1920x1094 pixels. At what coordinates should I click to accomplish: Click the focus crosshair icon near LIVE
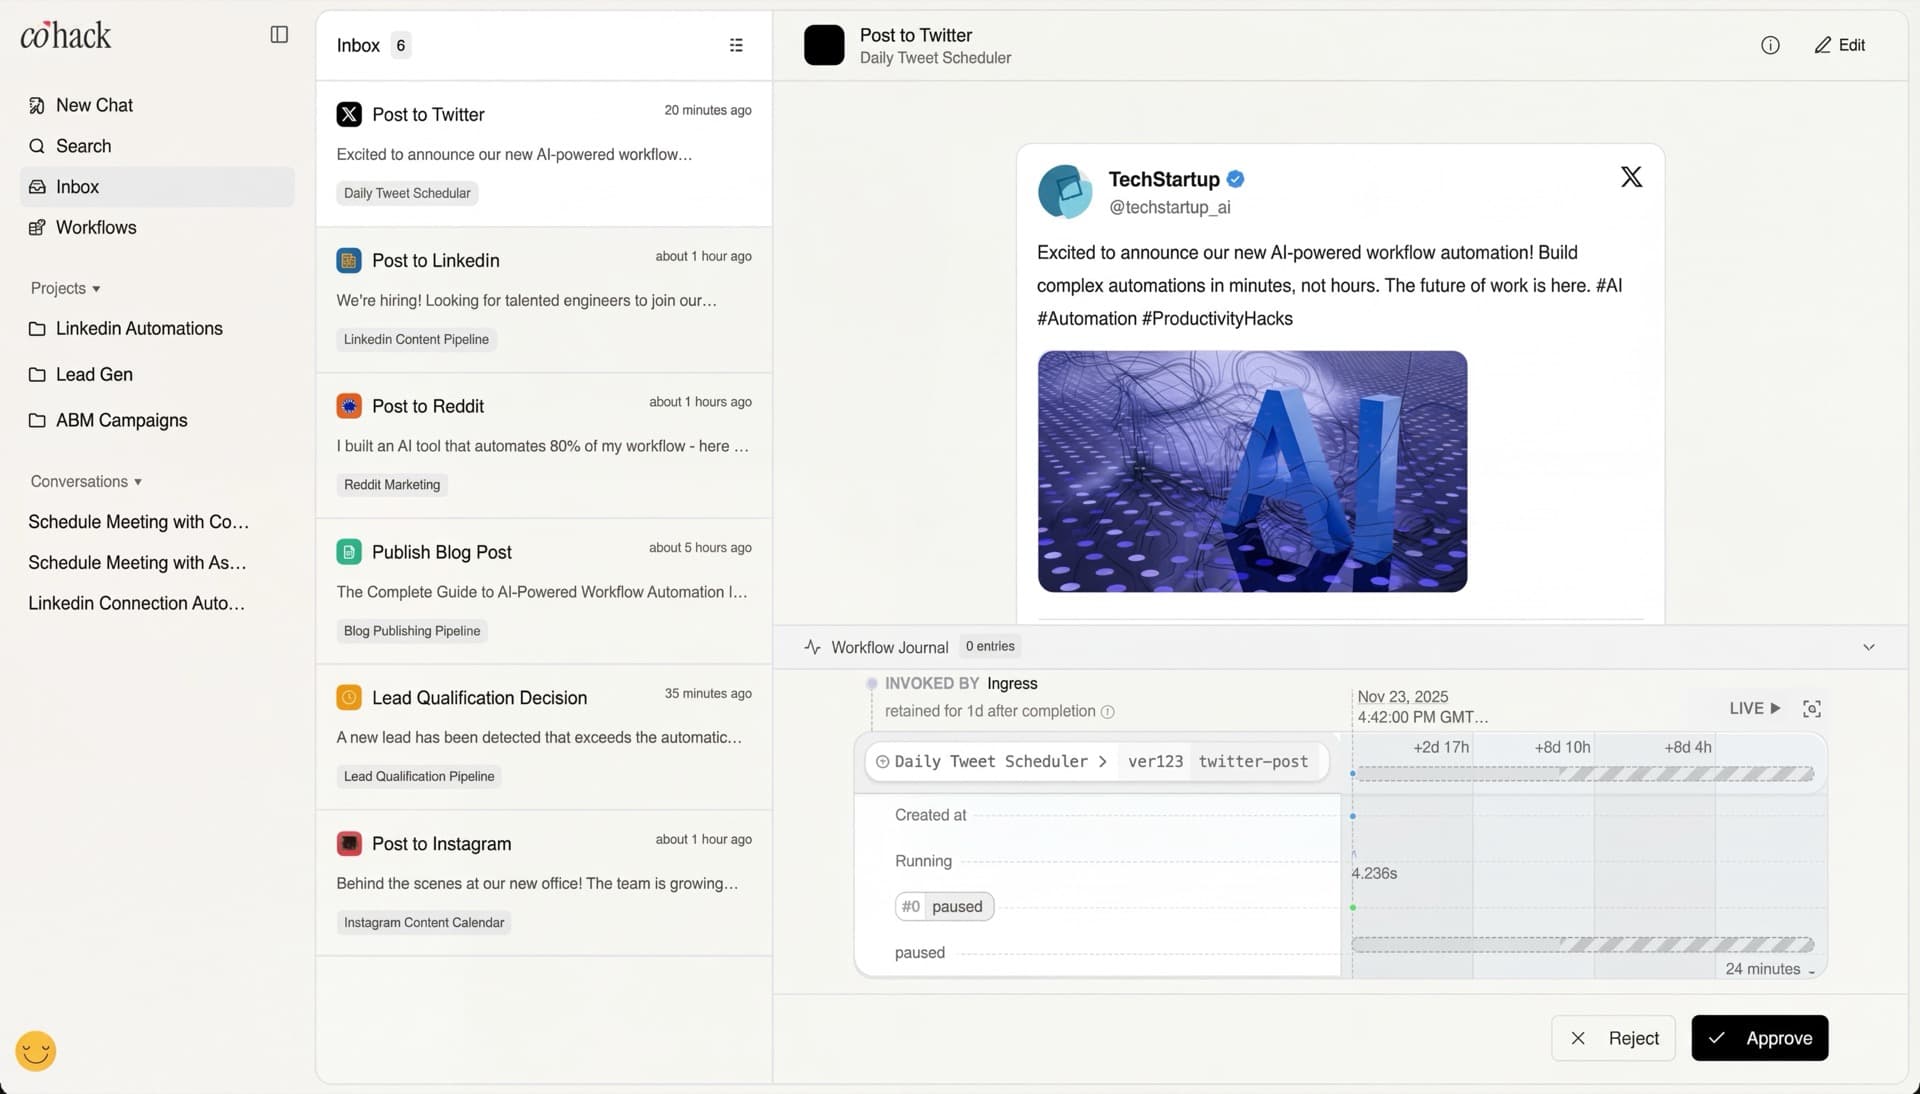(1813, 708)
